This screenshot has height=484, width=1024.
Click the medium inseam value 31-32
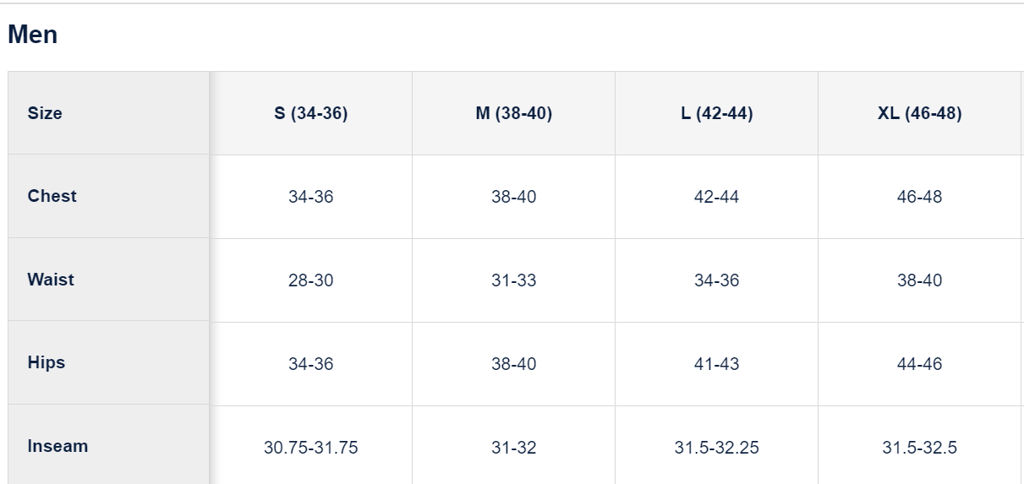tap(514, 447)
